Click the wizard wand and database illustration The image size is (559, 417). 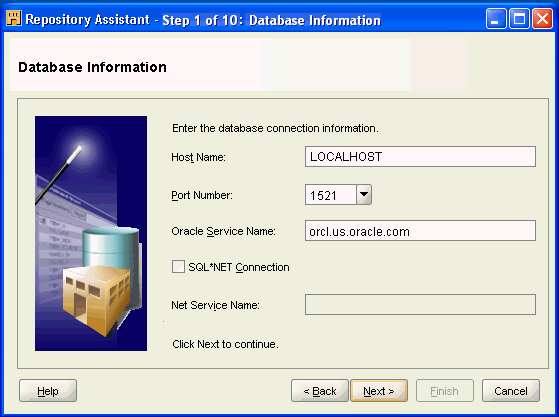pos(91,233)
